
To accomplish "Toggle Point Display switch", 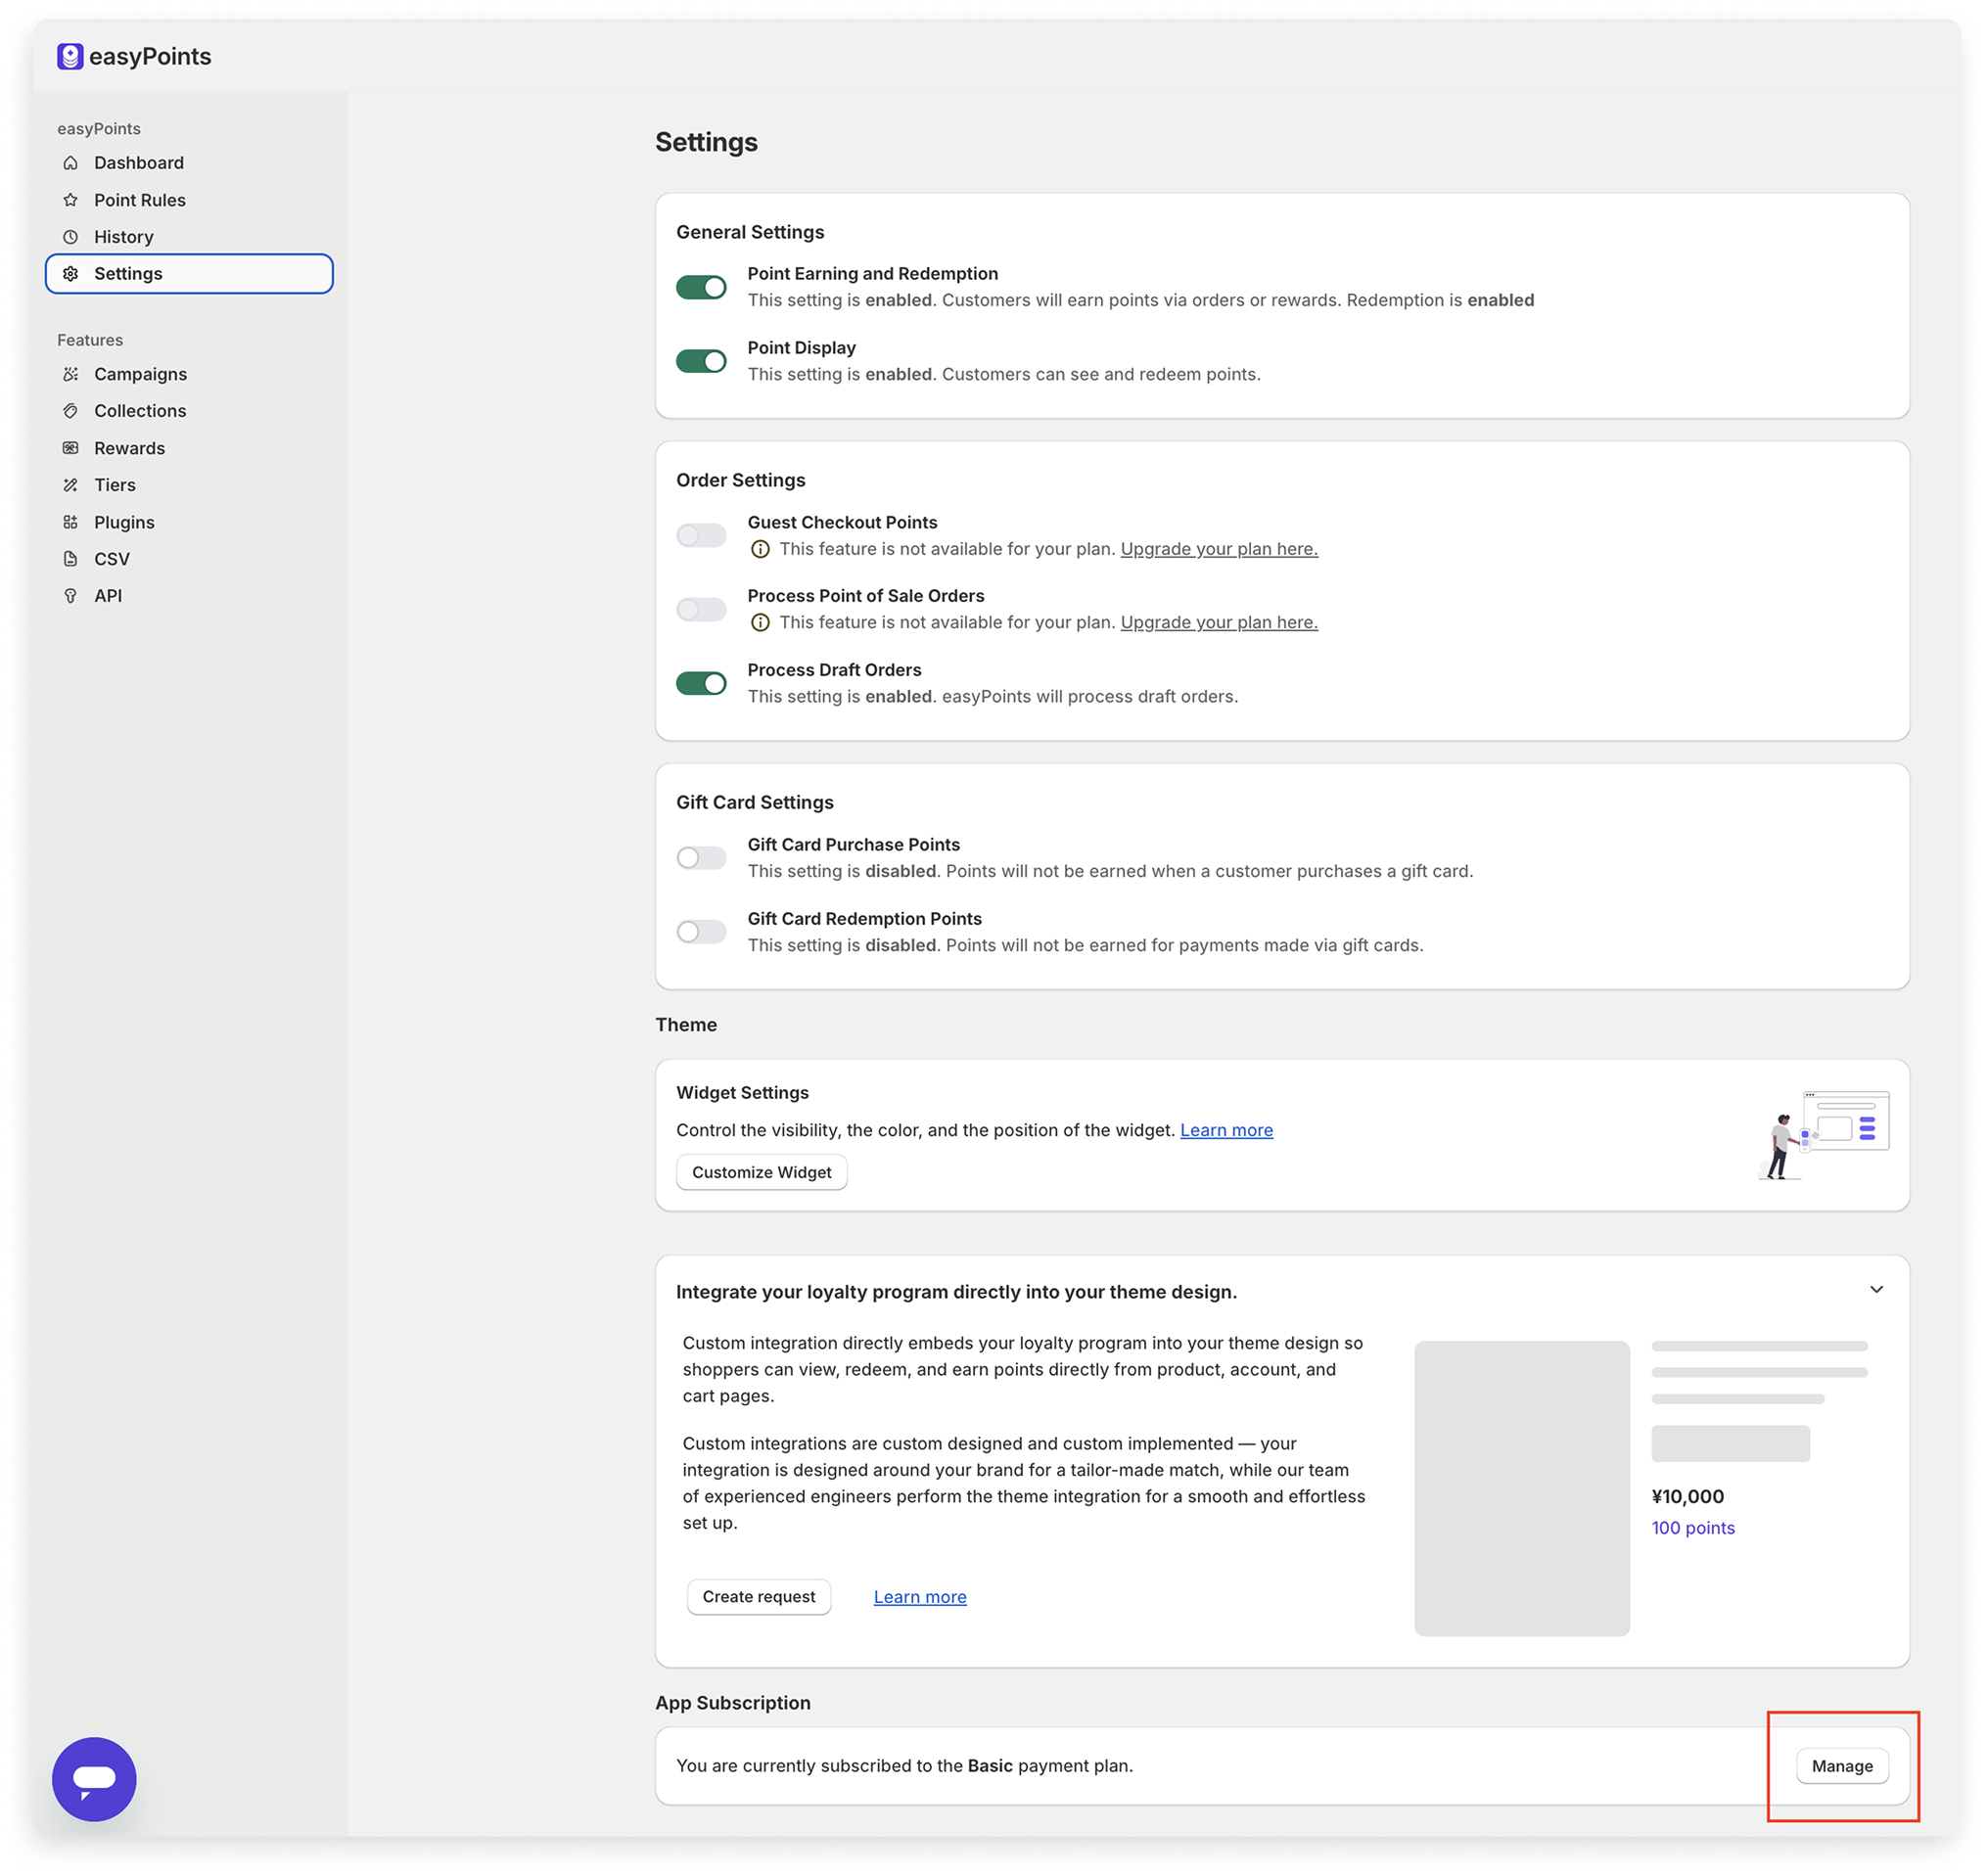I will tap(701, 361).
